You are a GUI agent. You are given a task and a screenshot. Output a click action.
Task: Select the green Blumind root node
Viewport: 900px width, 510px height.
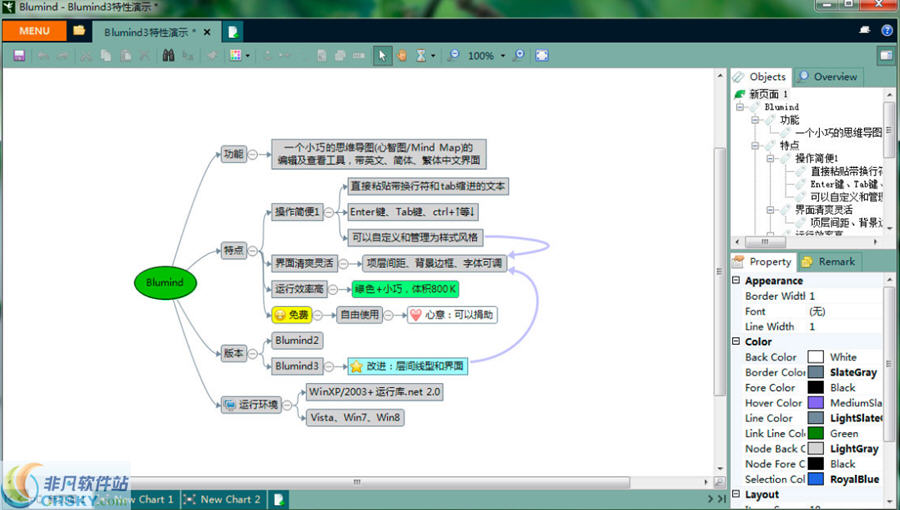(x=165, y=283)
